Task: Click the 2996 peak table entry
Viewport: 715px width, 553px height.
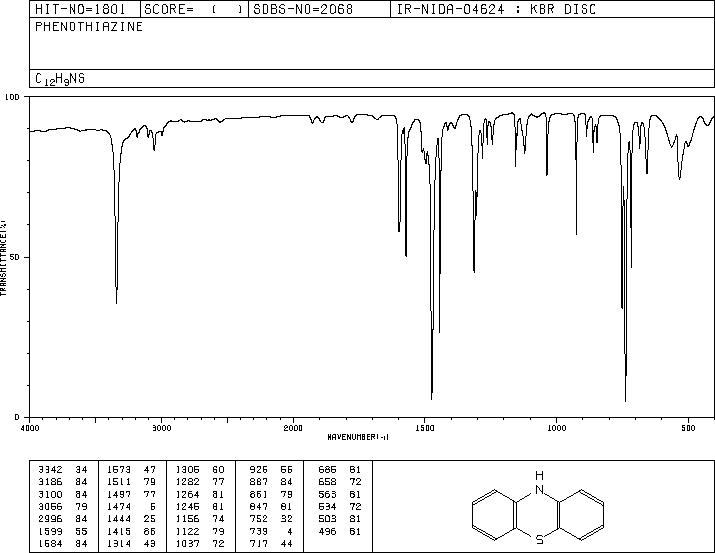Action: 62,519
